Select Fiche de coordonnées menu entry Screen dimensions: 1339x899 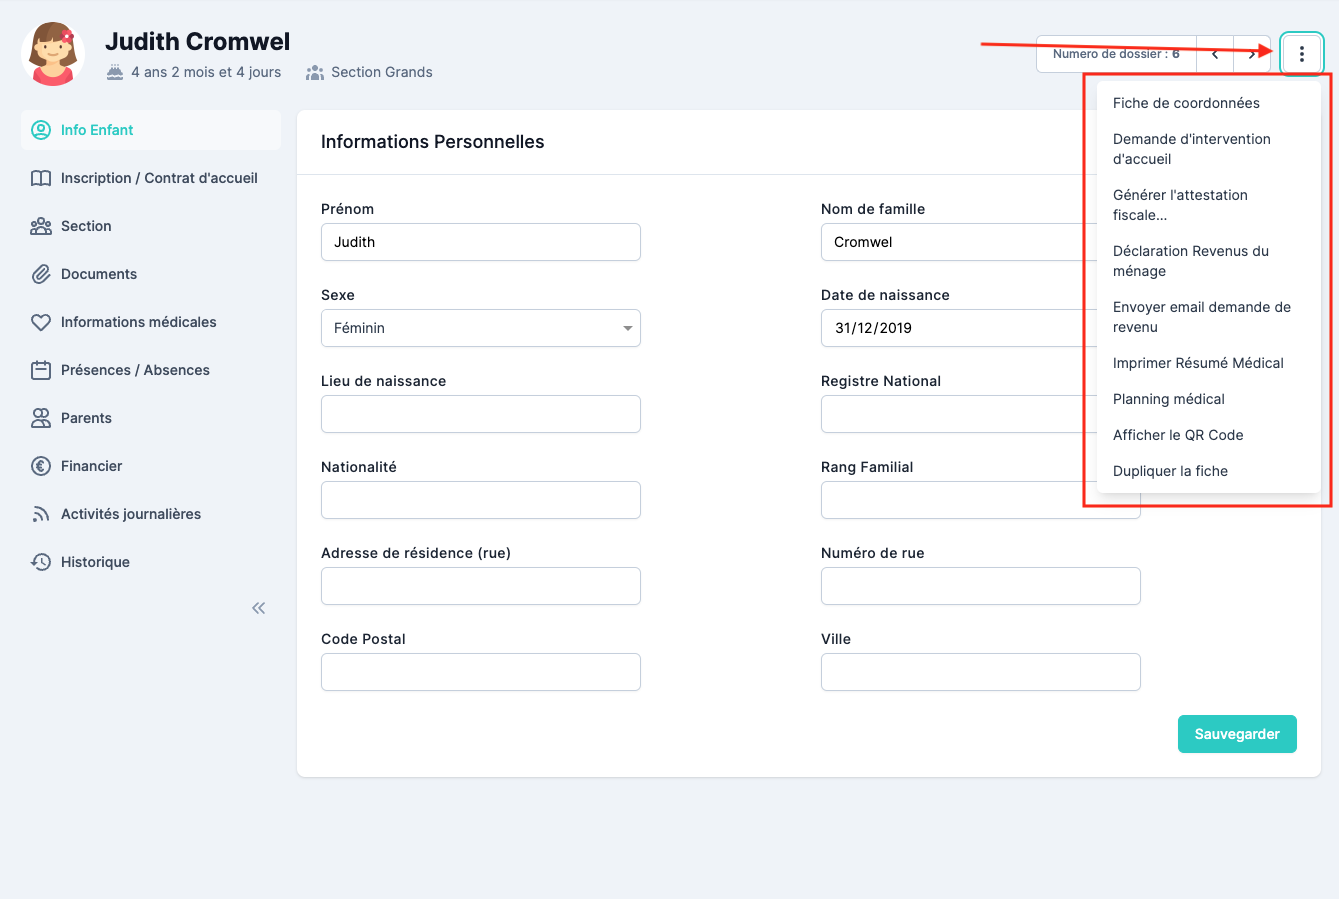point(1186,103)
